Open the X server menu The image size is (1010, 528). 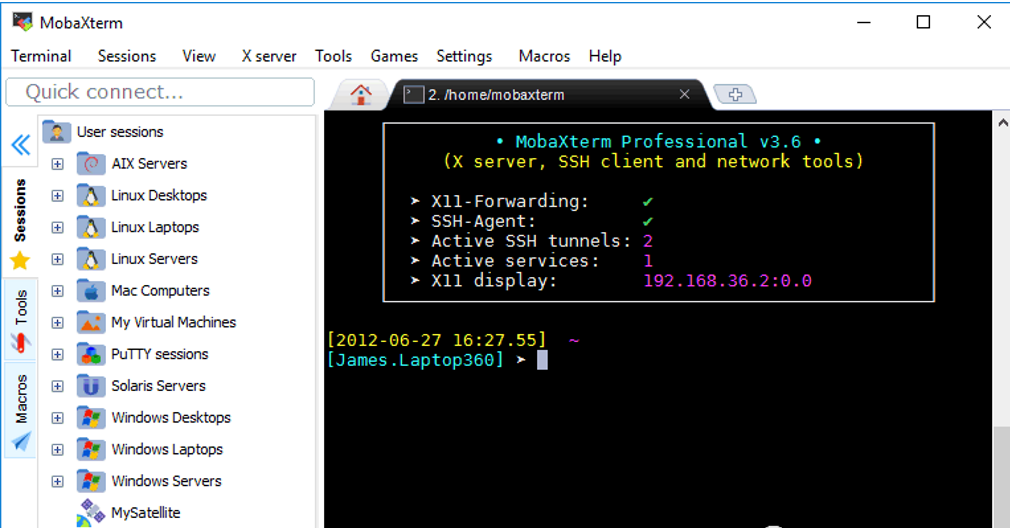click(x=268, y=56)
